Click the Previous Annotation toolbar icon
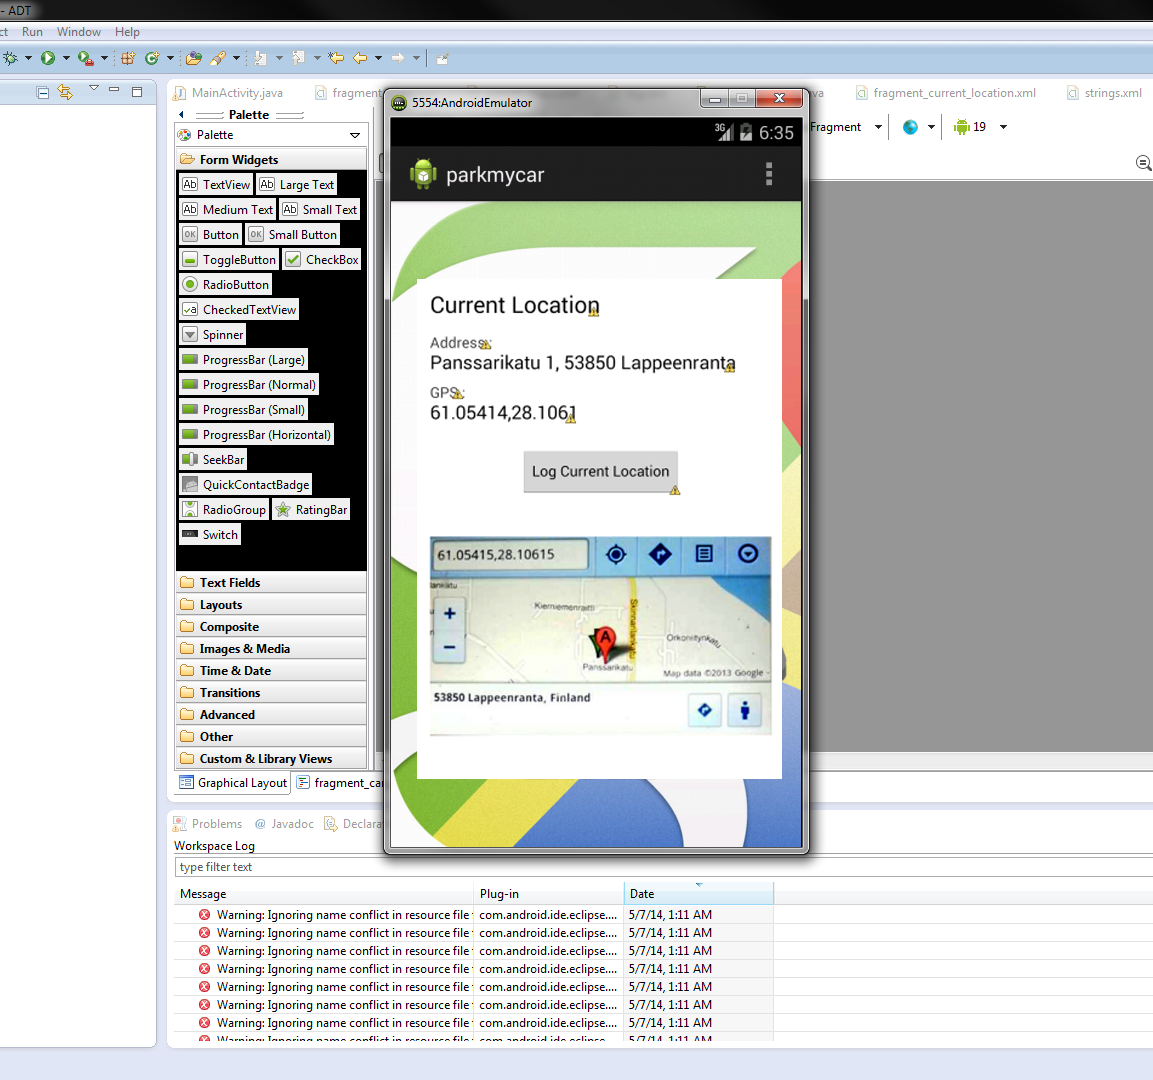This screenshot has height=1080, width=1153. (x=299, y=58)
